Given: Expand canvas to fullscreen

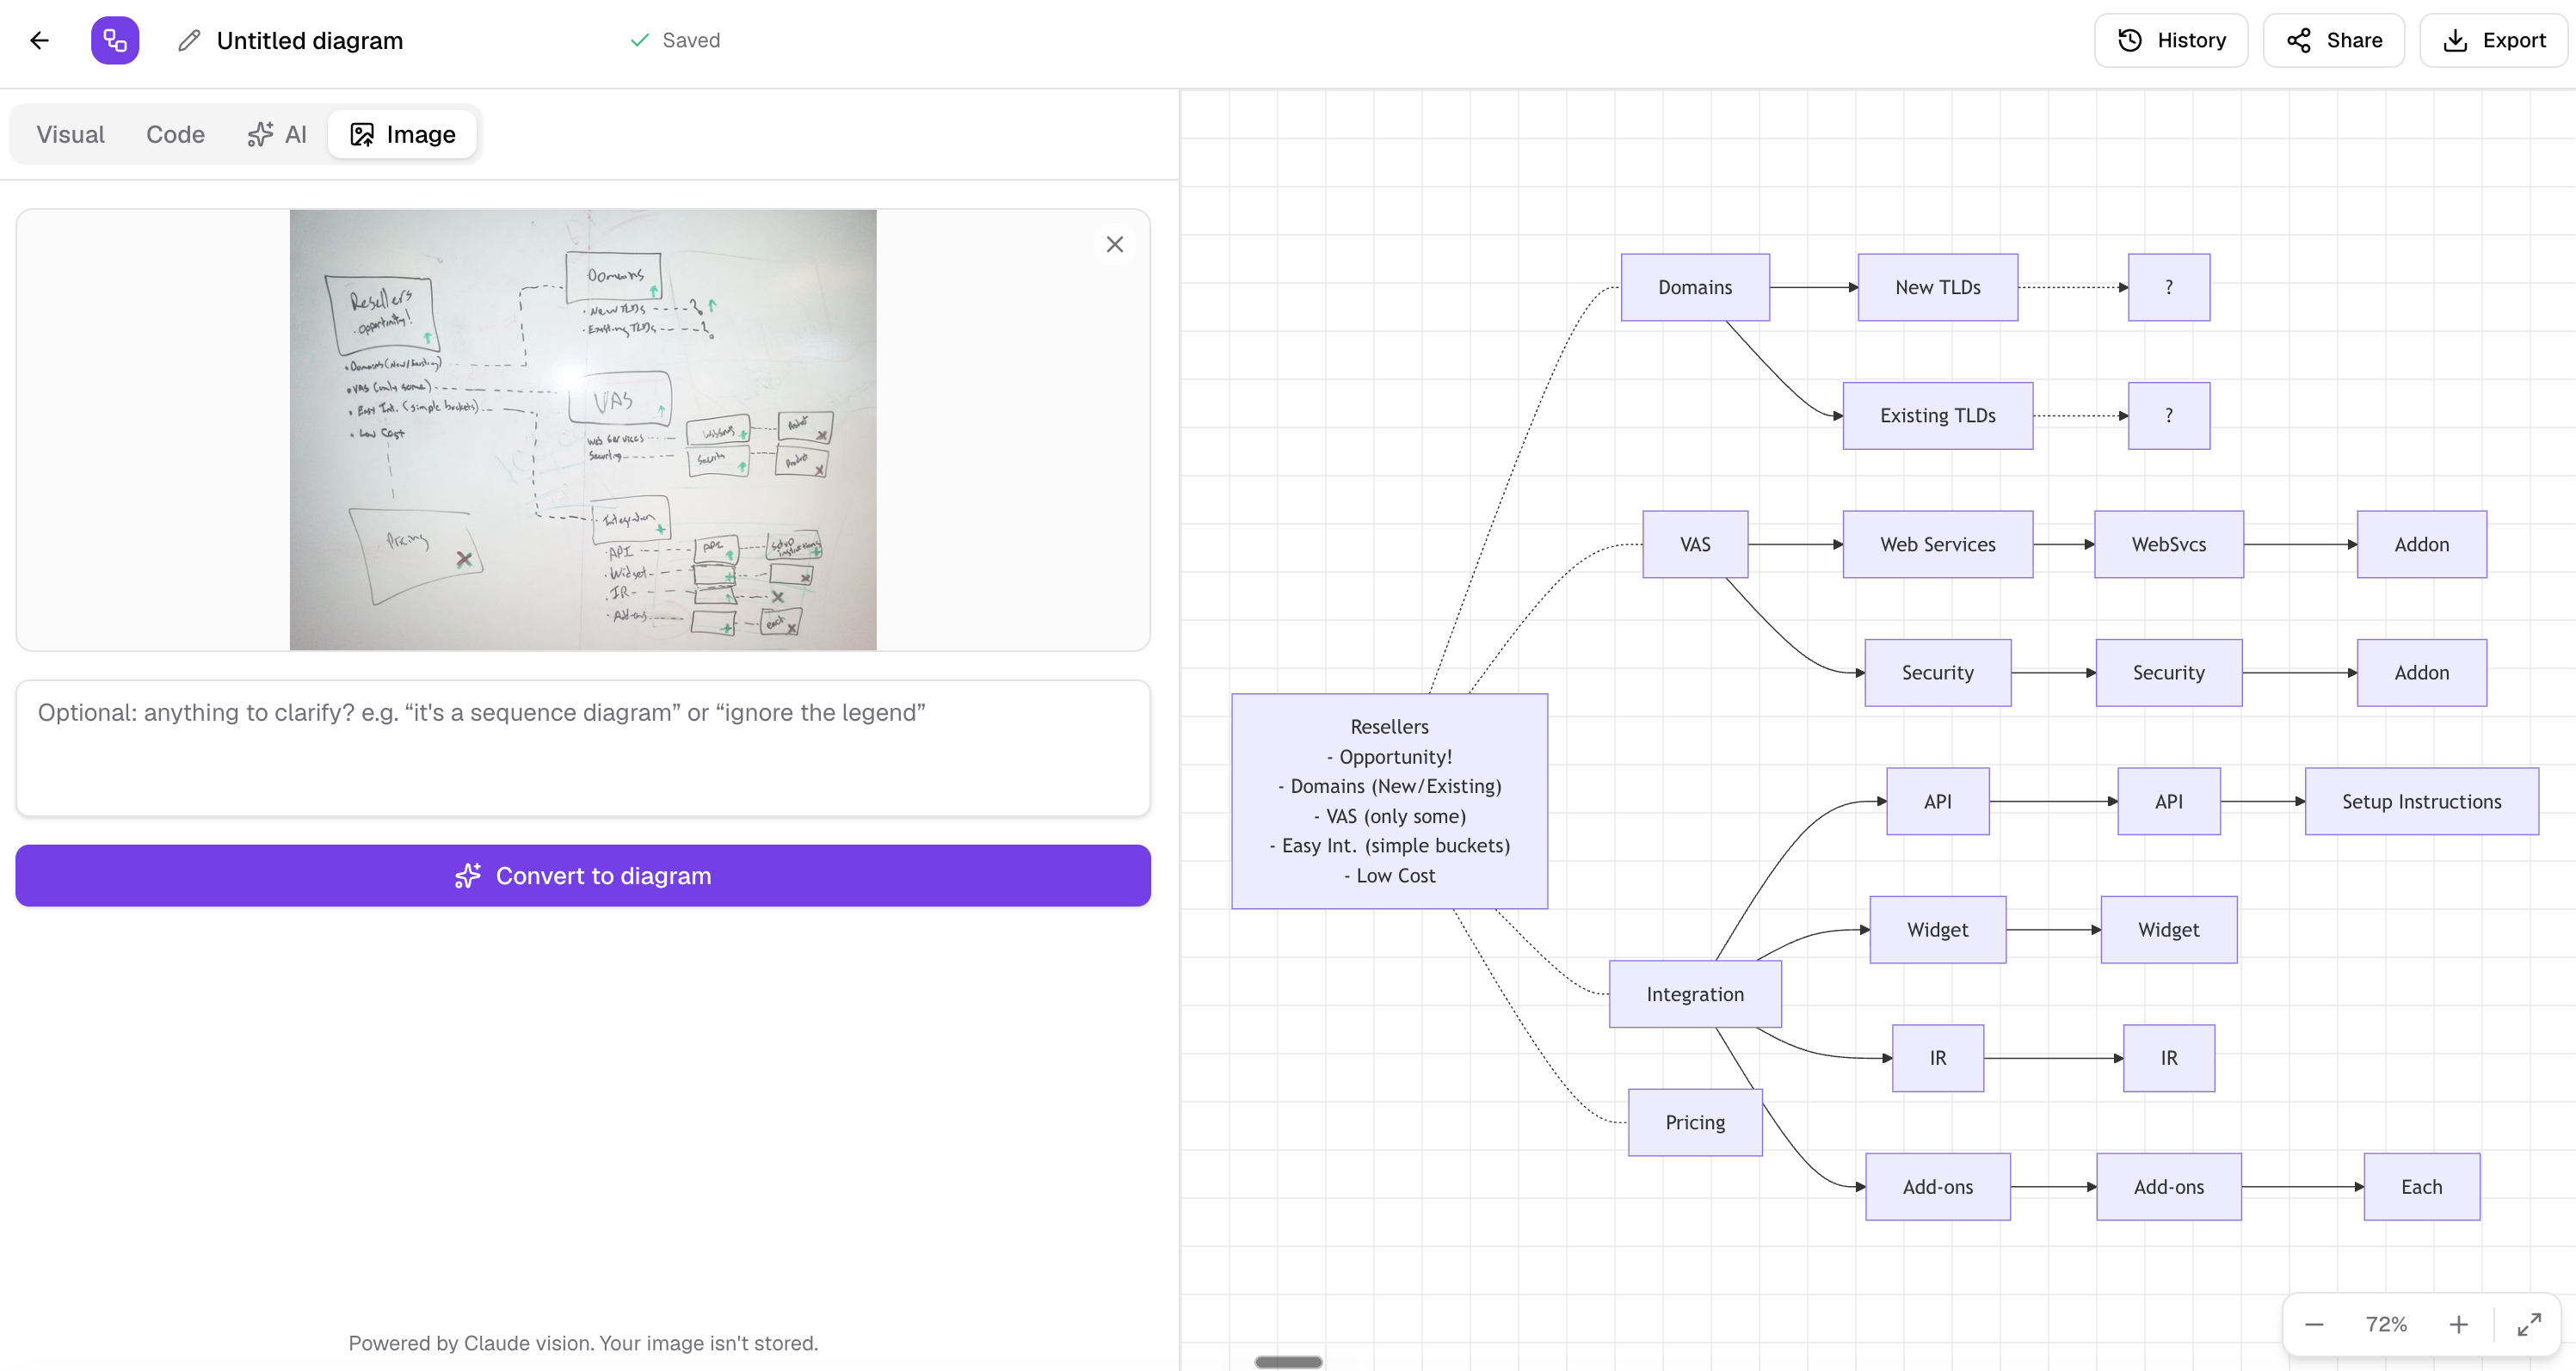Looking at the screenshot, I should coord(2528,1324).
